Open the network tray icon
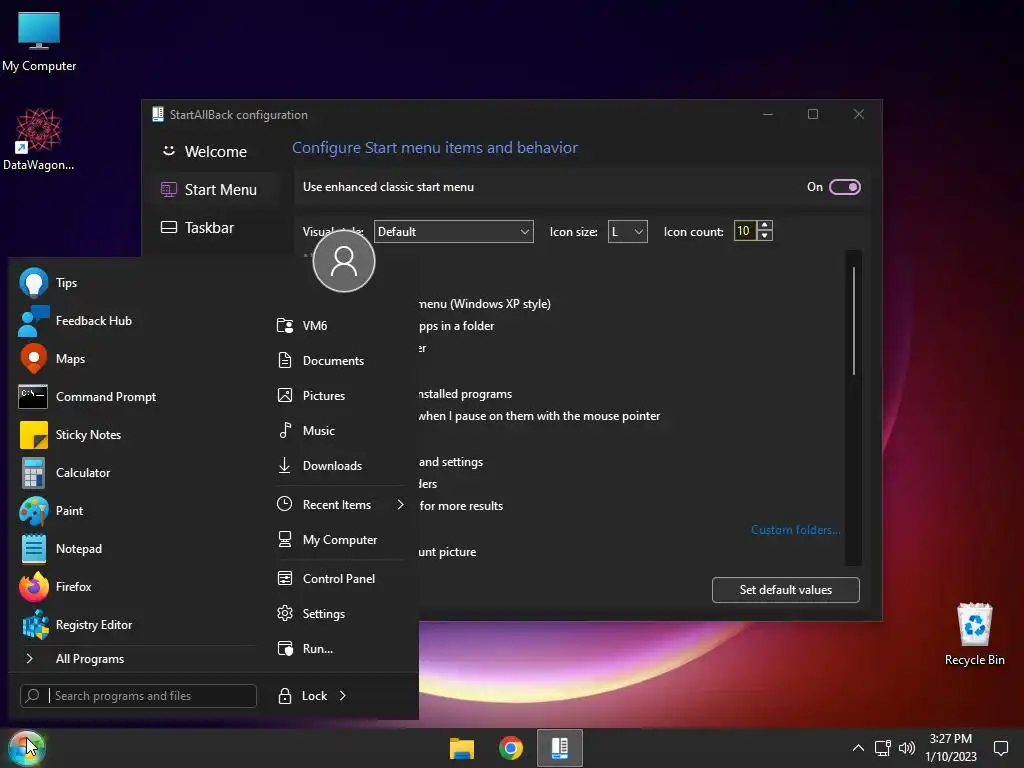Screen dimensions: 1024x768 (x=882, y=748)
